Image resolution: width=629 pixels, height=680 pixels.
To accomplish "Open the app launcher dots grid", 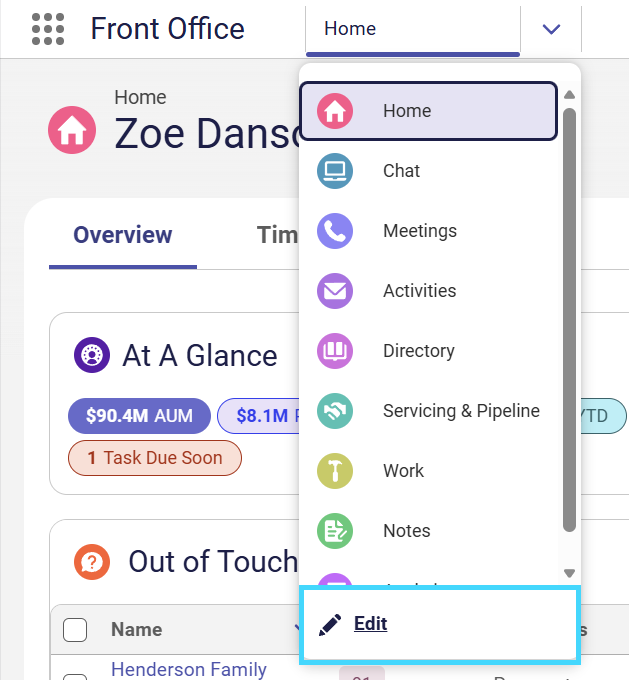I will tap(48, 29).
